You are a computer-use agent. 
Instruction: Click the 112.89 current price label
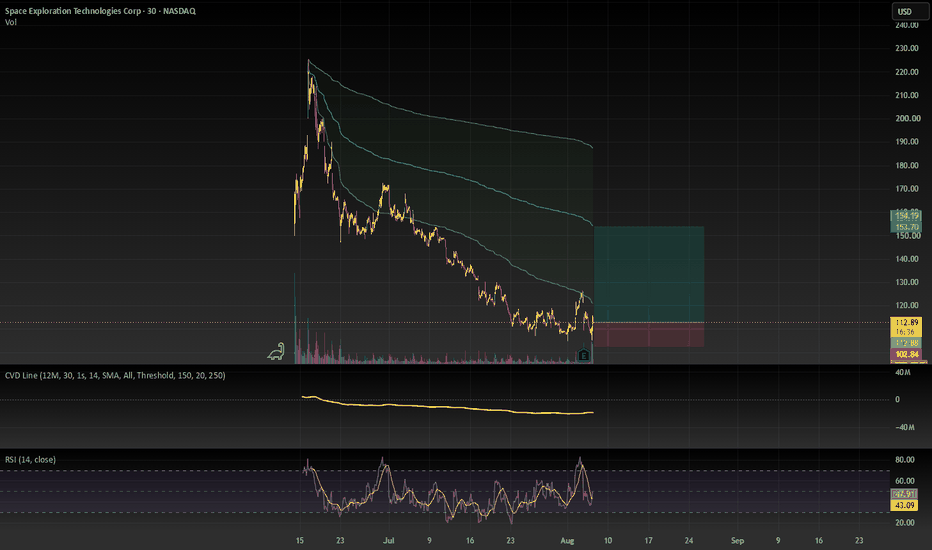point(906,322)
